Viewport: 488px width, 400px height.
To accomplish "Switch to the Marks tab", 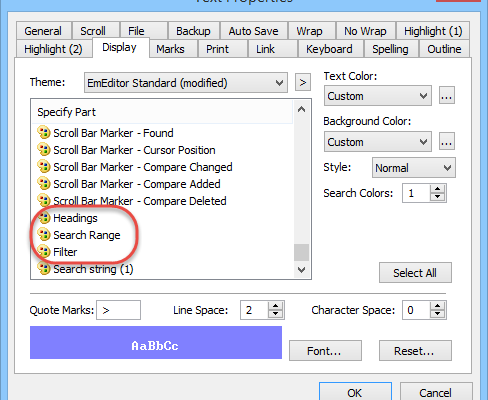I will 170,49.
